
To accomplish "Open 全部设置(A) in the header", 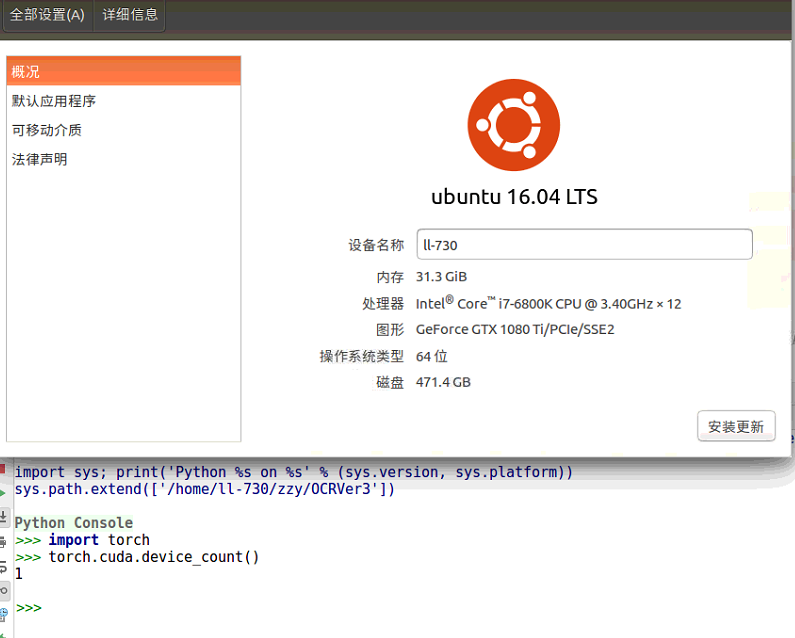I will click(x=47, y=15).
